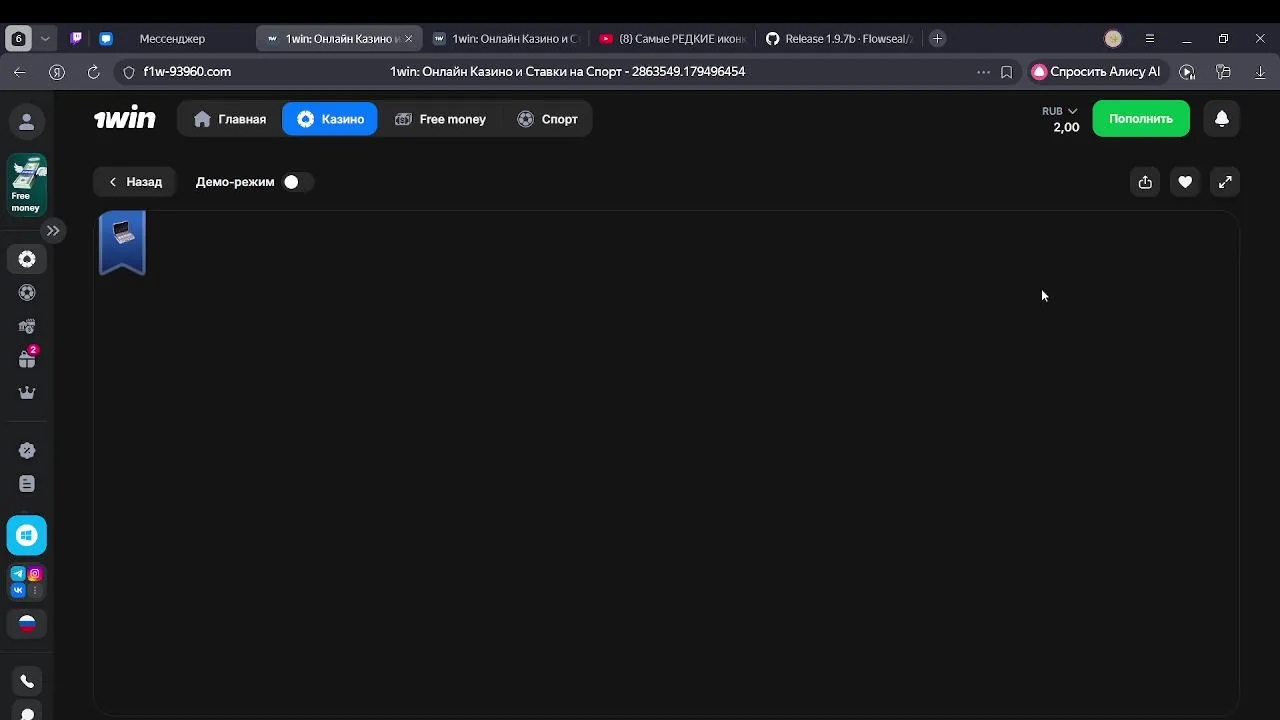
Task: Select the Казино tab
Action: pos(330,119)
